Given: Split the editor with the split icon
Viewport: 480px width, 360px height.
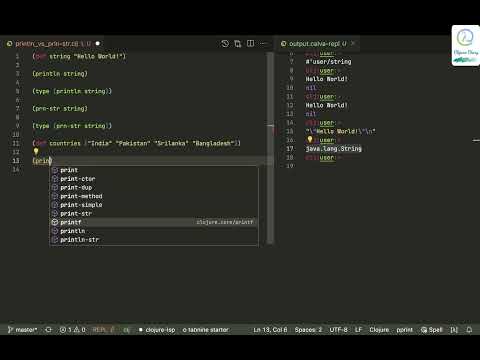Looking at the screenshot, I should point(250,44).
